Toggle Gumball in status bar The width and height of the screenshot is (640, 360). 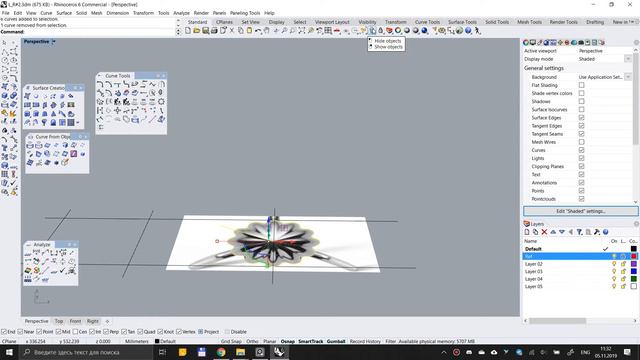coord(336,341)
